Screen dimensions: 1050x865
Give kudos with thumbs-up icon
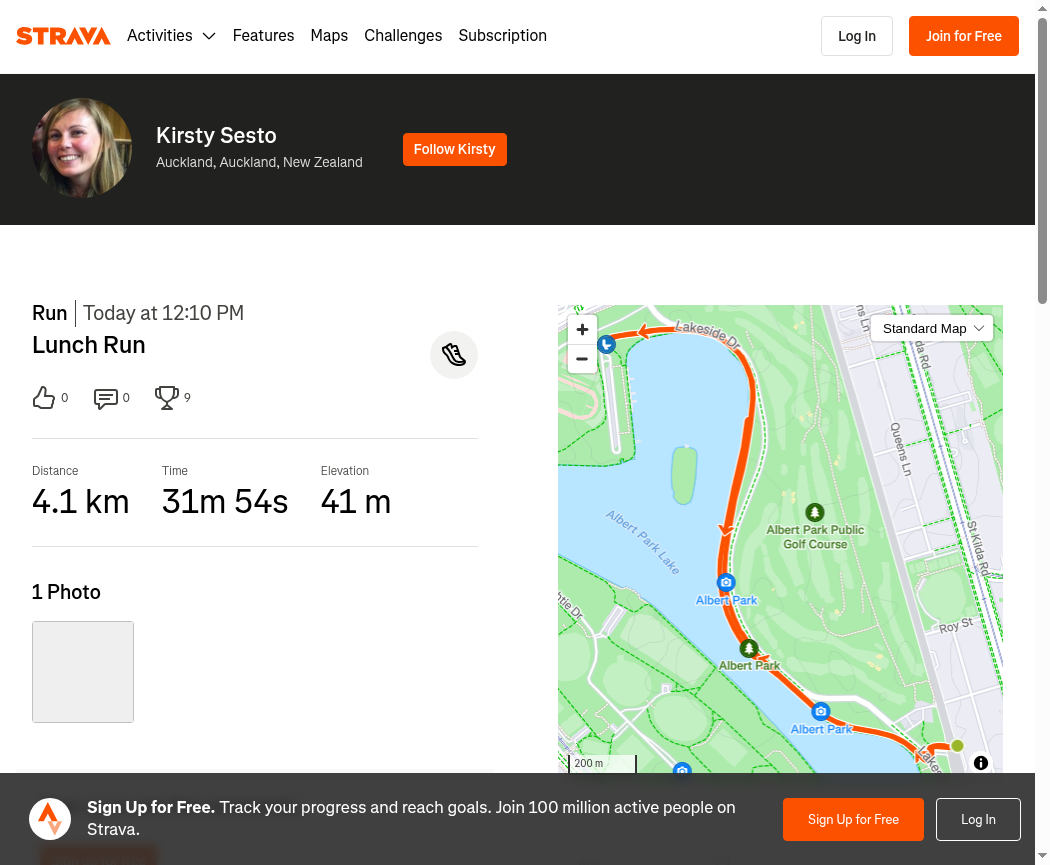click(44, 398)
